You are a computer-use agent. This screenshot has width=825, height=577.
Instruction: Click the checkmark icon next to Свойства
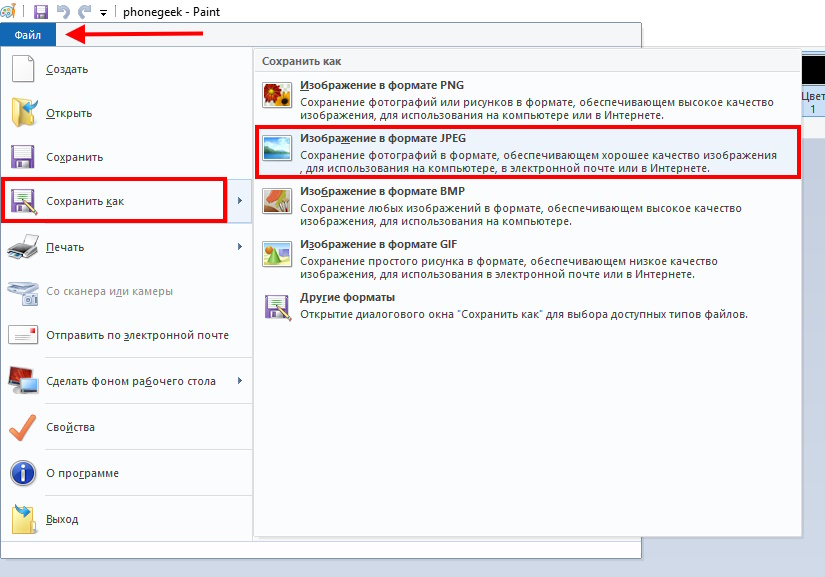pyautogui.click(x=23, y=427)
